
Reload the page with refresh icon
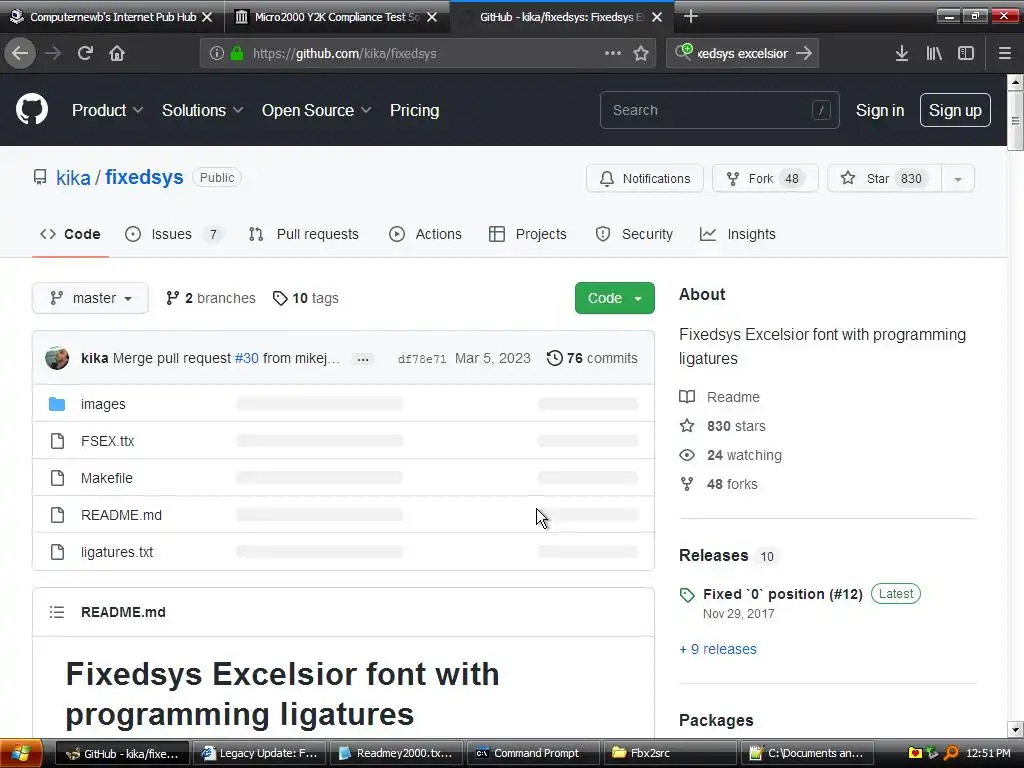coord(85,54)
